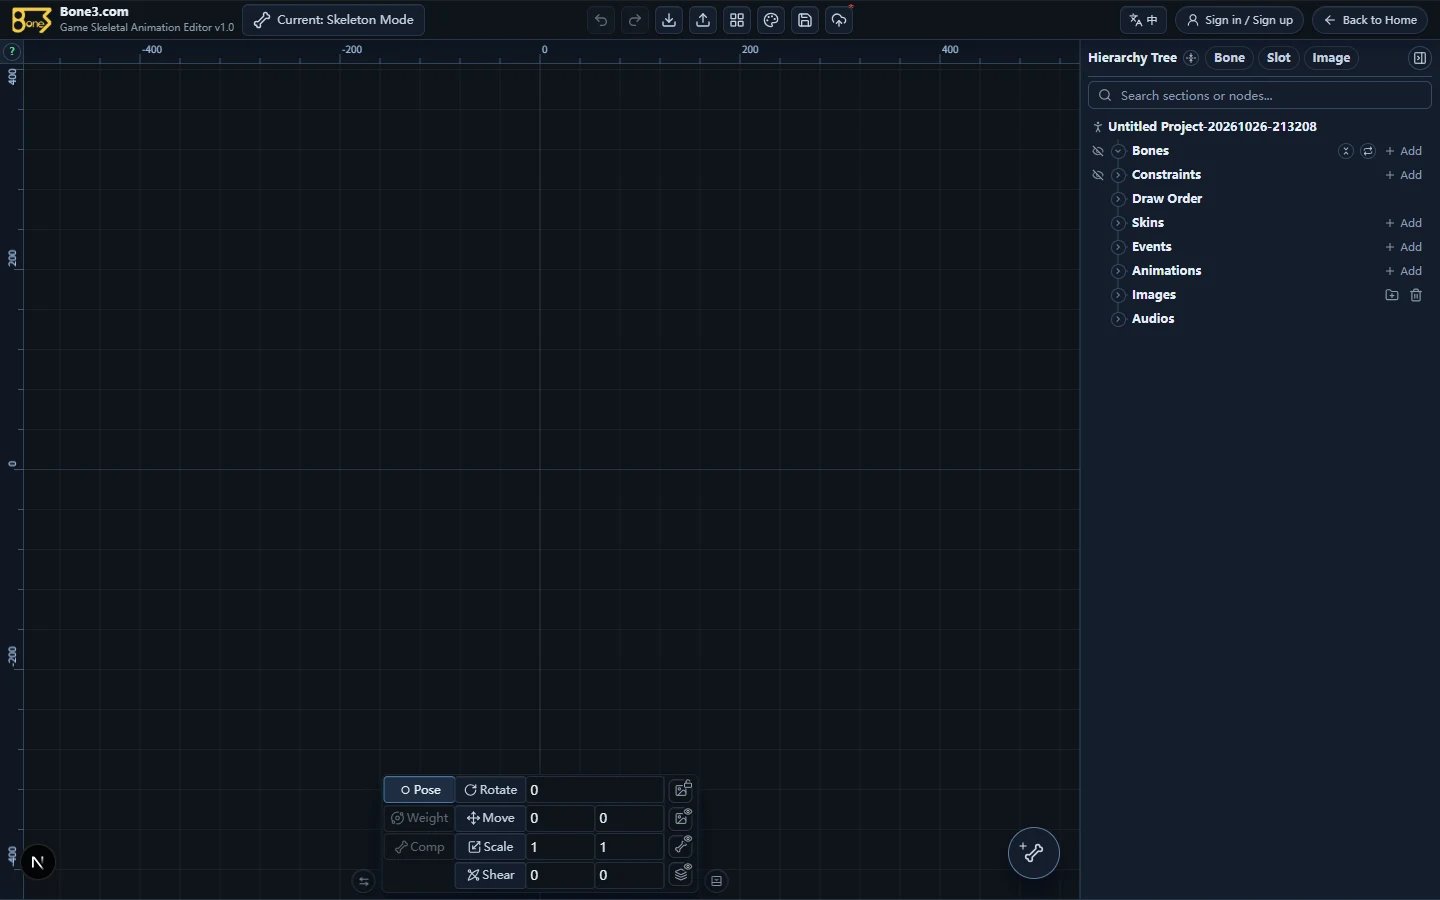Image resolution: width=1440 pixels, height=900 pixels.
Task: Select the Untitled Project-20261026-213208 node
Action: [1212, 127]
